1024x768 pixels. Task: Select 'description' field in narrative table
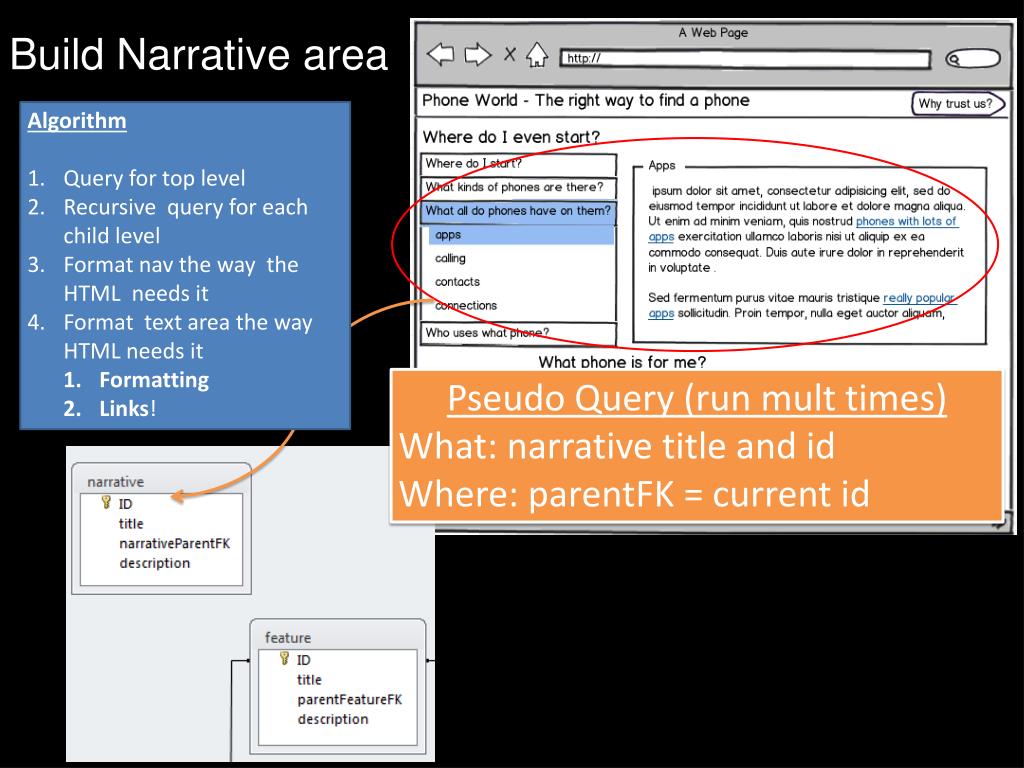[154, 563]
